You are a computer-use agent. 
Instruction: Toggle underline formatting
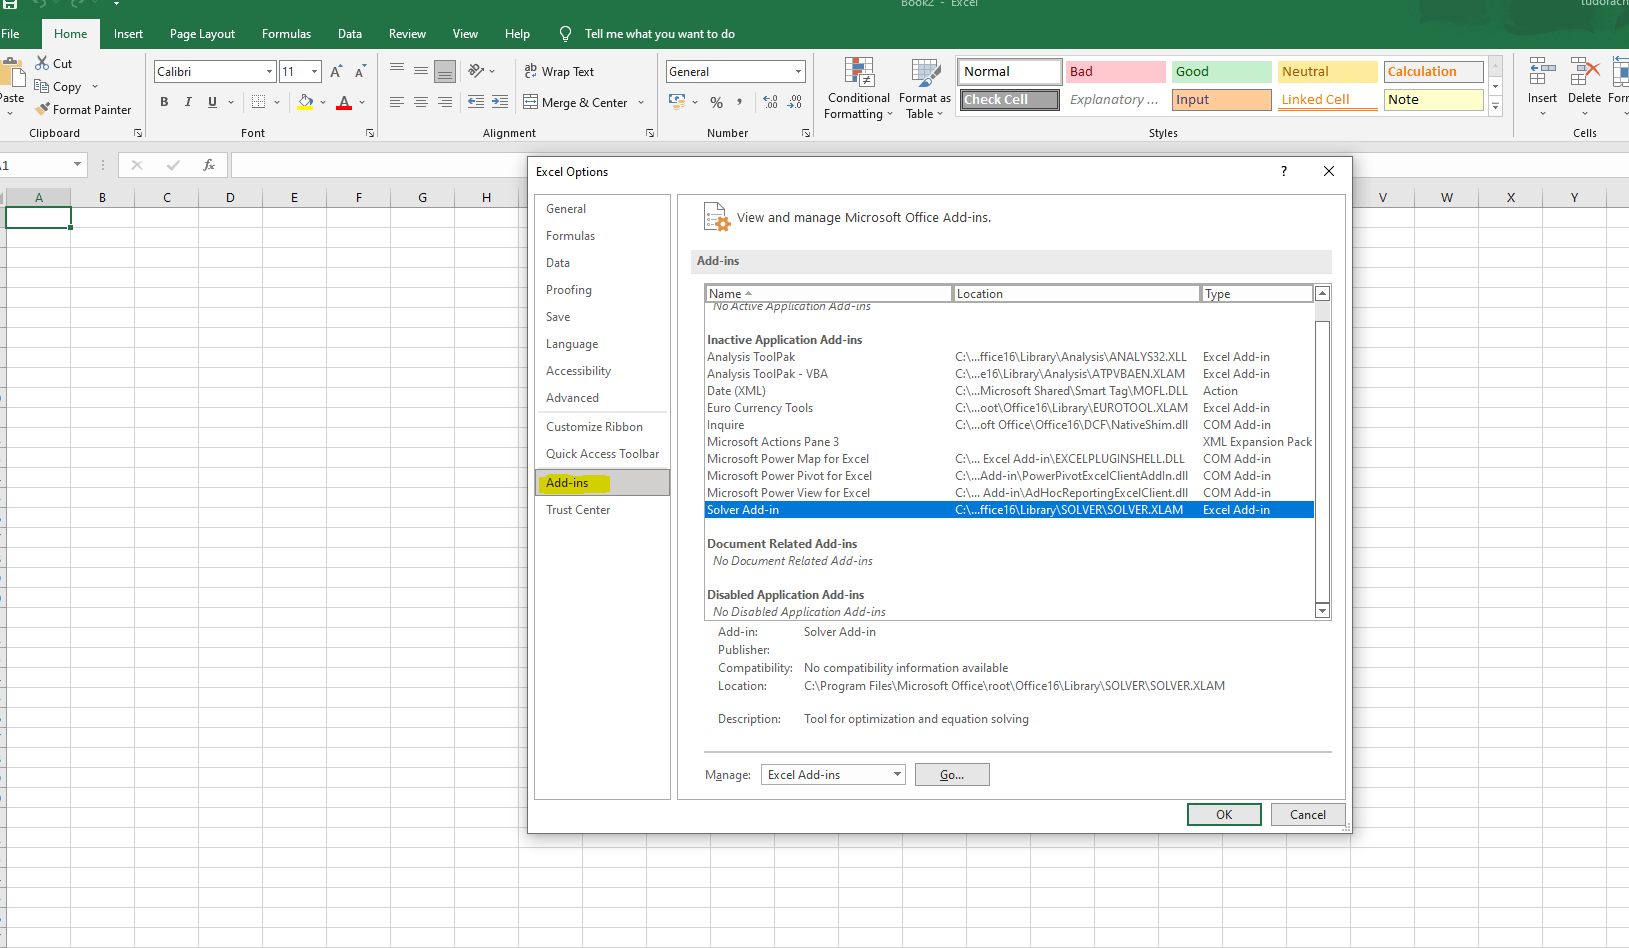pos(211,102)
